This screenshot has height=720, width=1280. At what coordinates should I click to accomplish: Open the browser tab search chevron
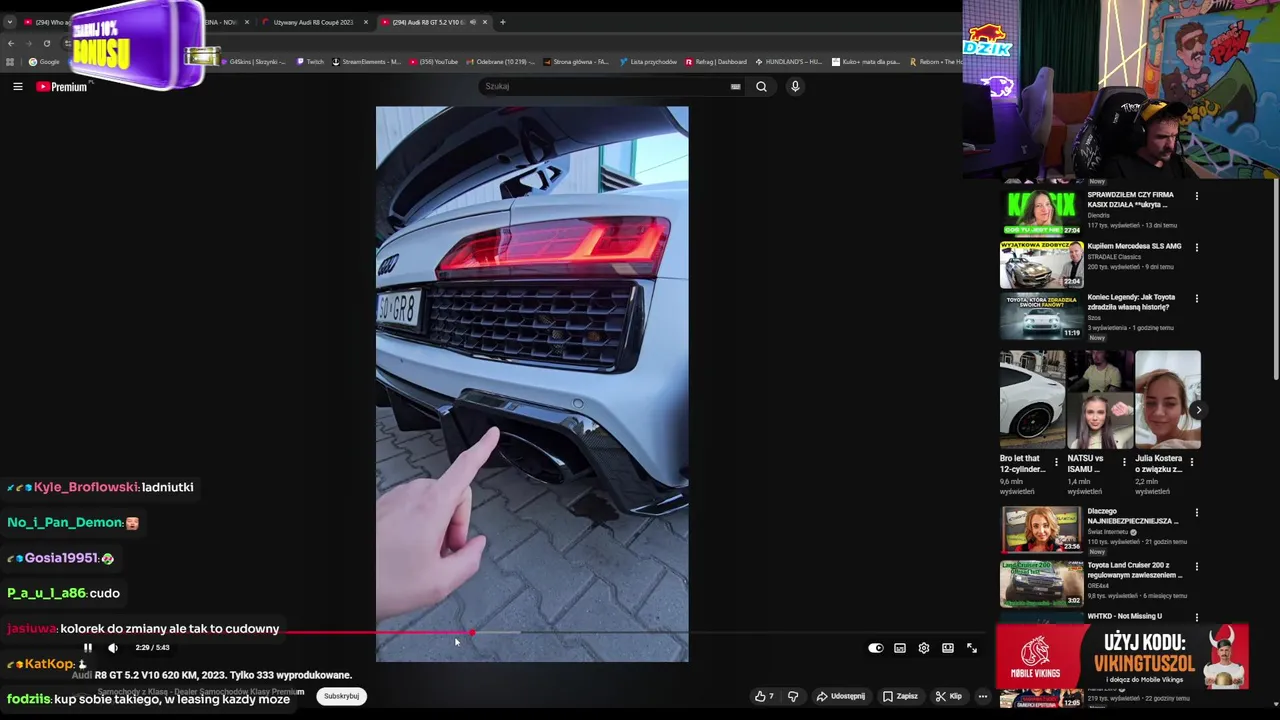(x=10, y=22)
